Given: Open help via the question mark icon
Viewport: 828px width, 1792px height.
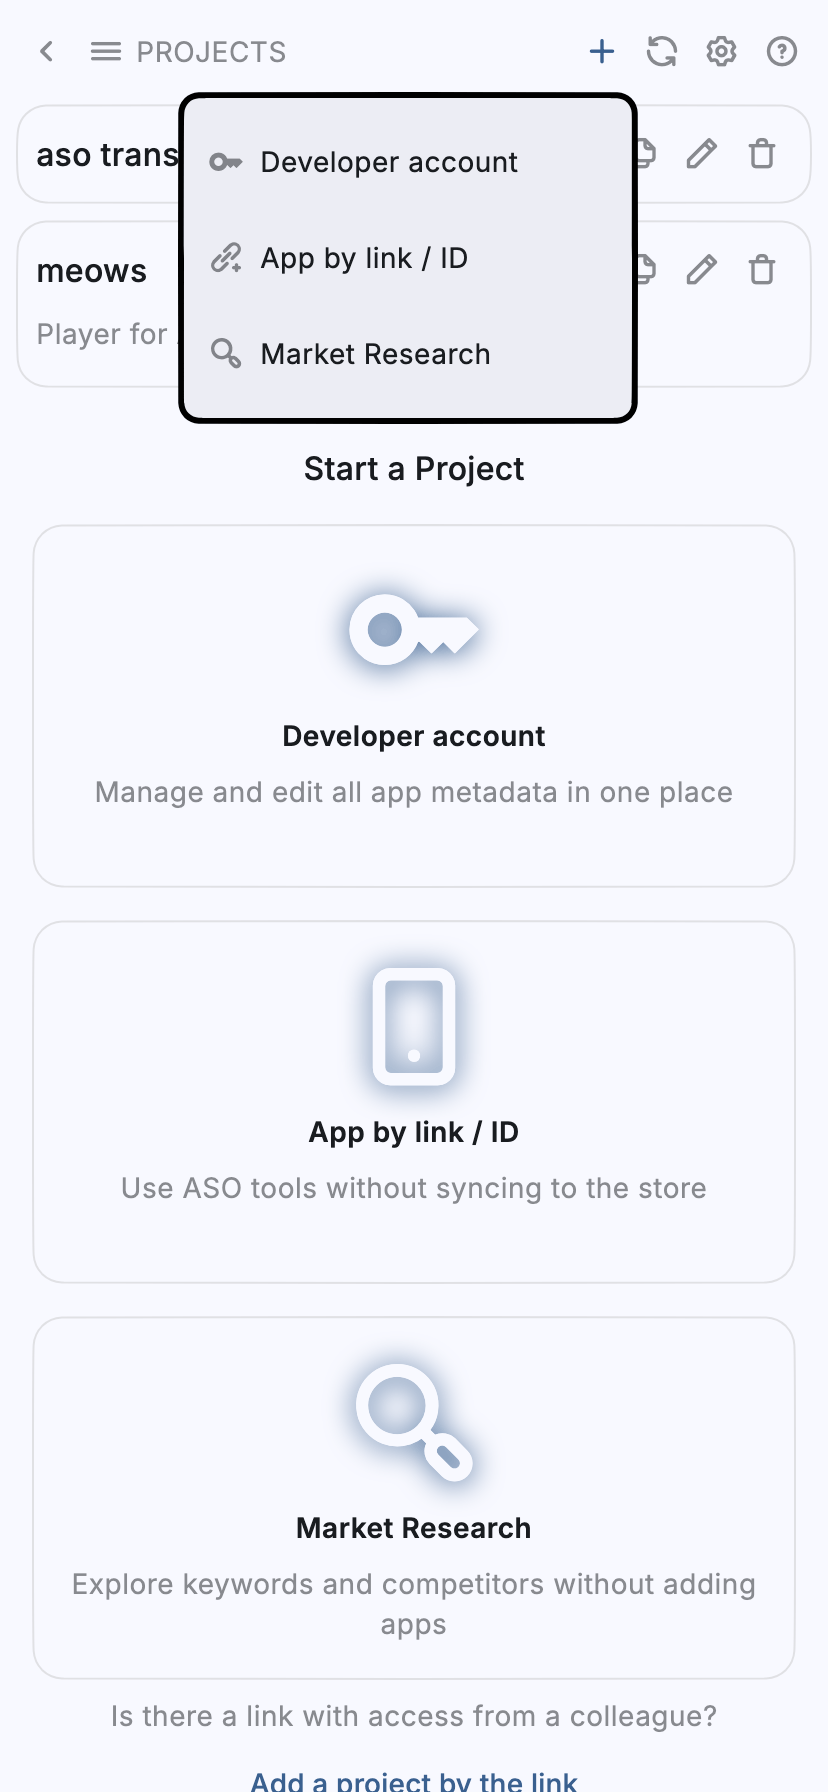Looking at the screenshot, I should 781,51.
